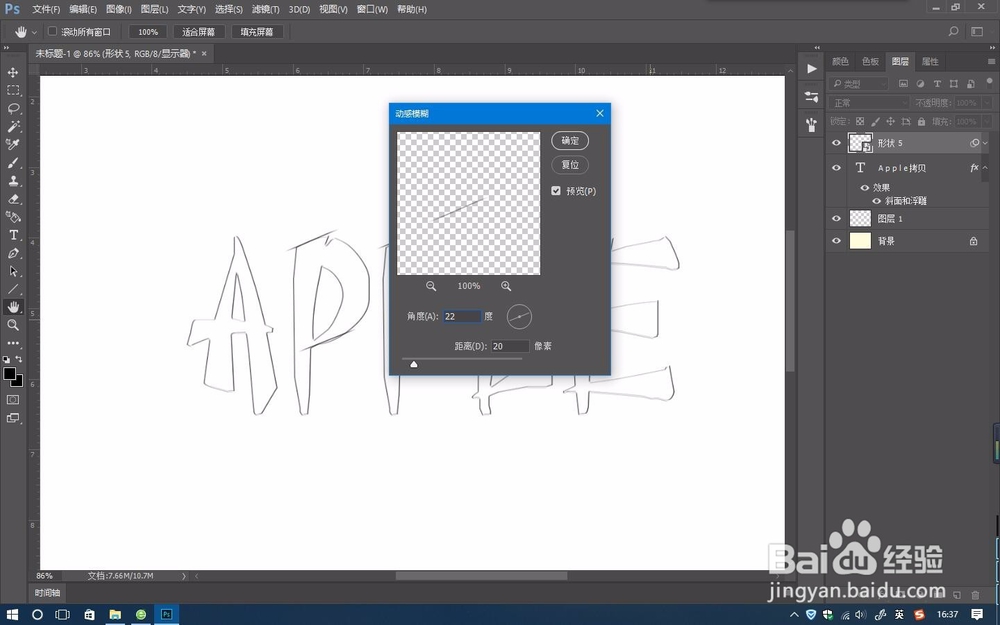Filter layers by type layer icon
Viewport: 1000px width, 625px height.
point(937,84)
